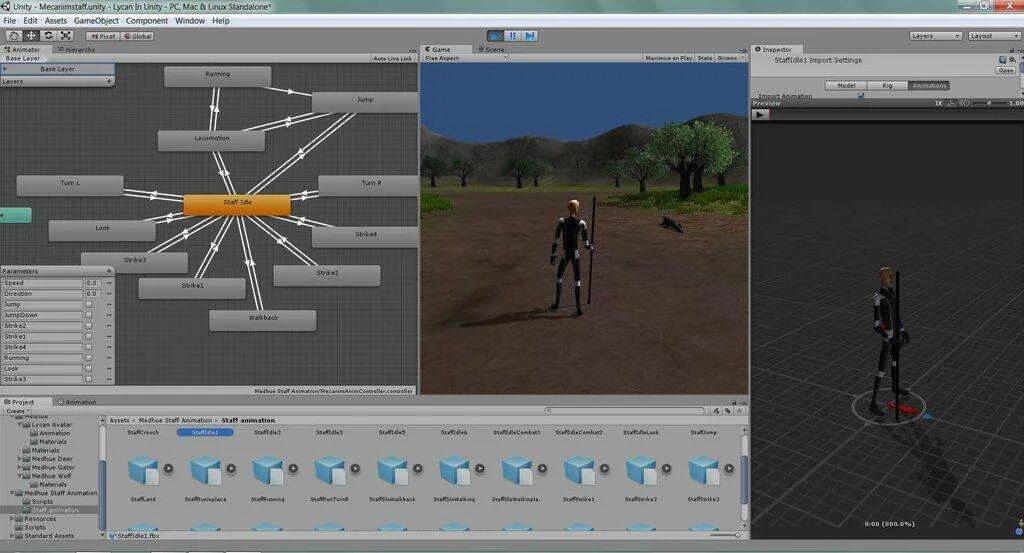The height and width of the screenshot is (553, 1024).
Task: Click the add layer plus icon
Action: click(109, 81)
